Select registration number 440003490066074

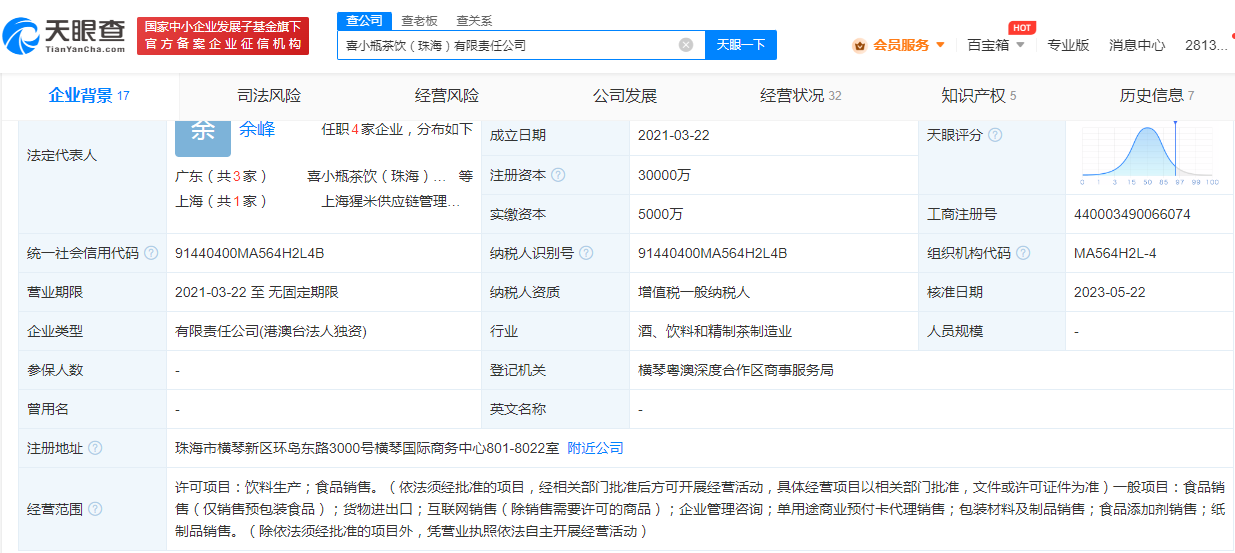[x=1132, y=214]
